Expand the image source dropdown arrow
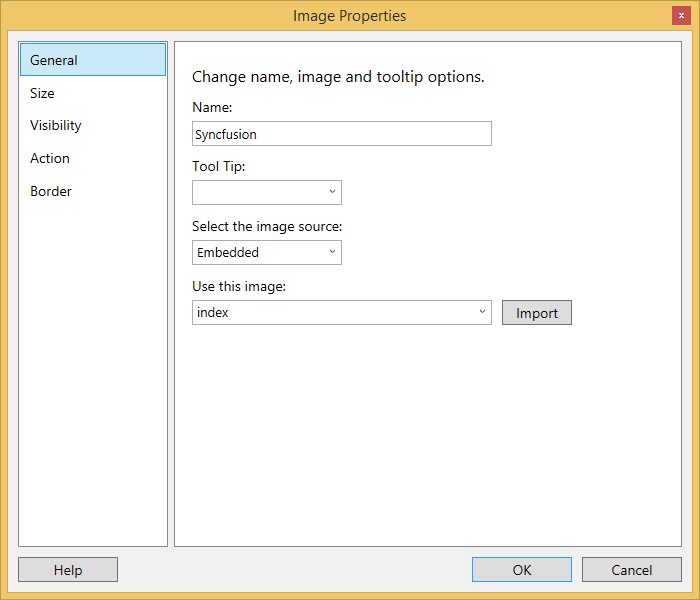The width and height of the screenshot is (700, 600). [x=332, y=252]
